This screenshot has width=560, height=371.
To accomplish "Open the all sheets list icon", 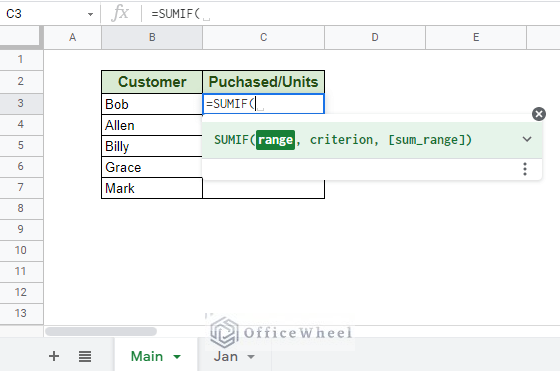I will [85, 356].
